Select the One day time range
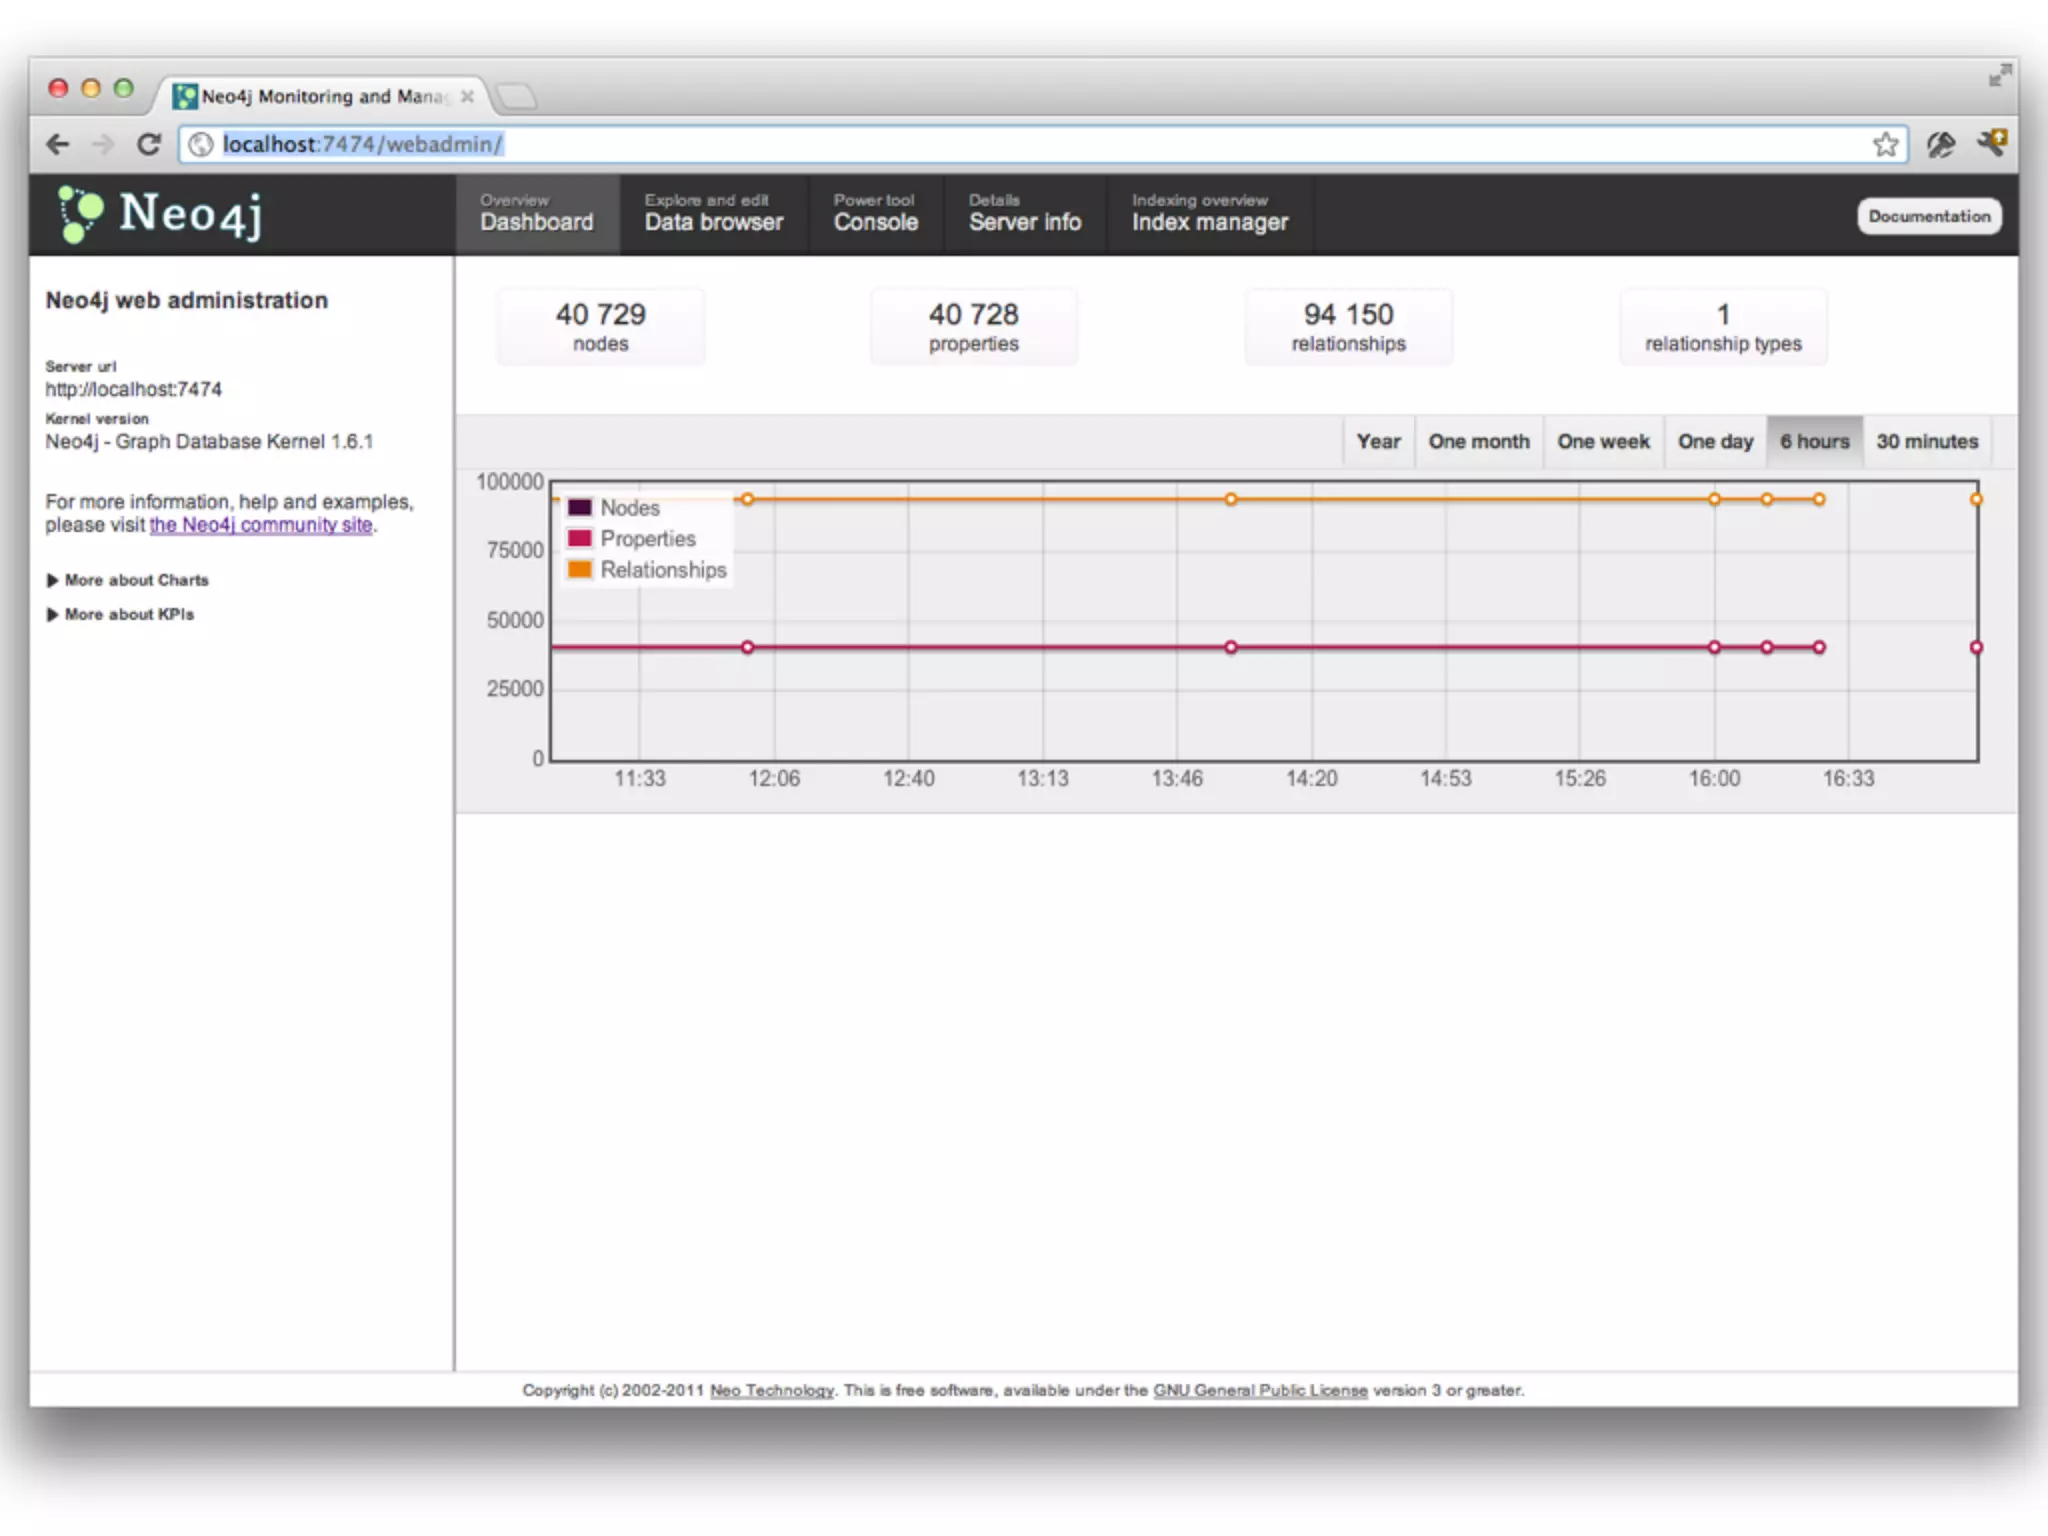 1714,441
